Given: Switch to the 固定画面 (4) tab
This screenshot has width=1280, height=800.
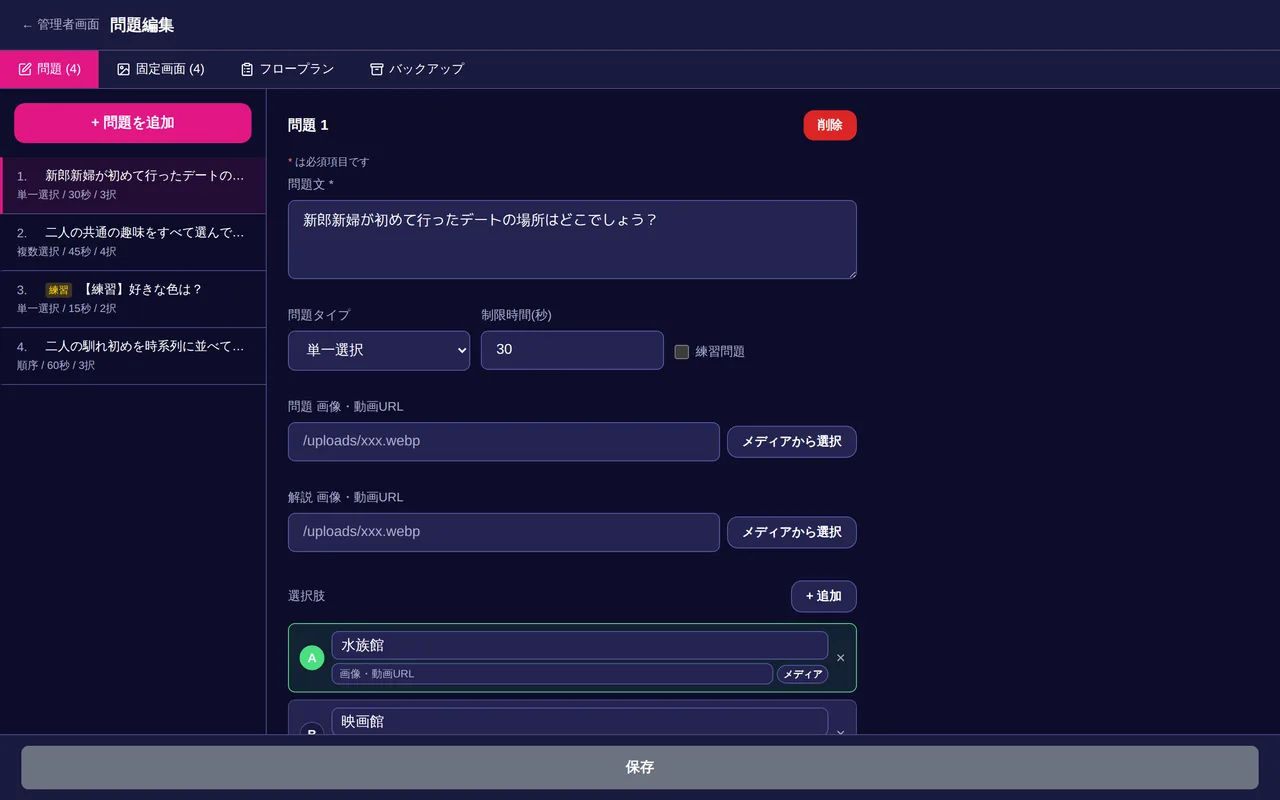Looking at the screenshot, I should coord(161,69).
